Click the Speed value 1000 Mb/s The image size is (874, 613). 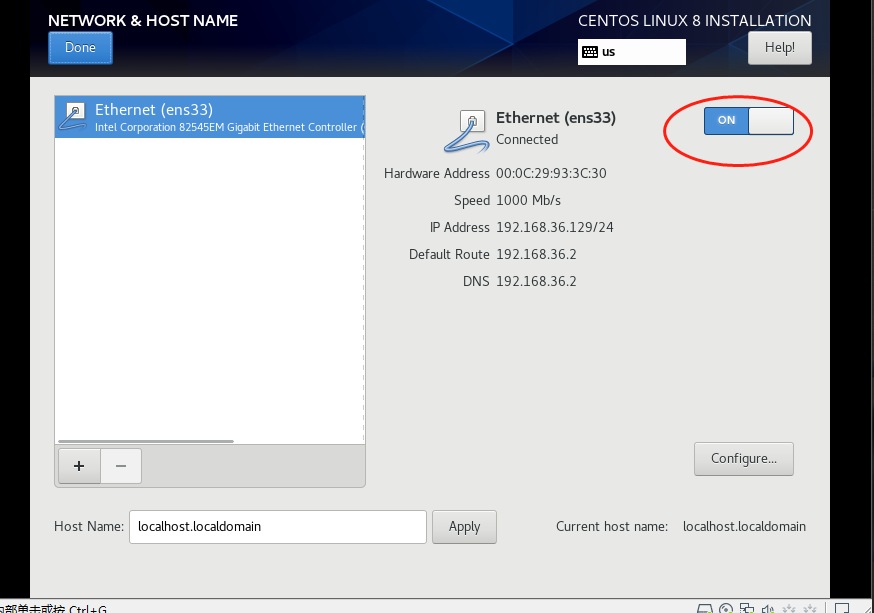[x=528, y=201]
